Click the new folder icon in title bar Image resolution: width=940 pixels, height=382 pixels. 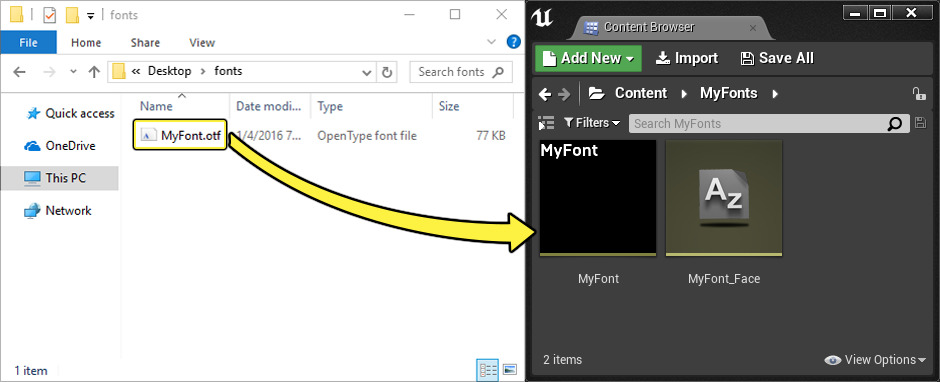click(73, 15)
